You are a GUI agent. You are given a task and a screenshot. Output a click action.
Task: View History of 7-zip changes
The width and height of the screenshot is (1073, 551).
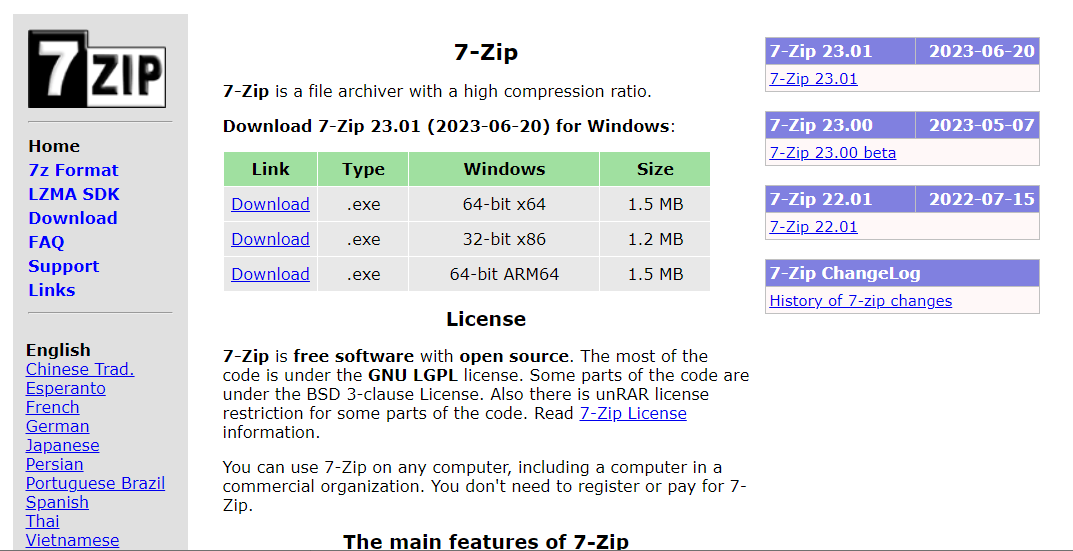pos(860,301)
